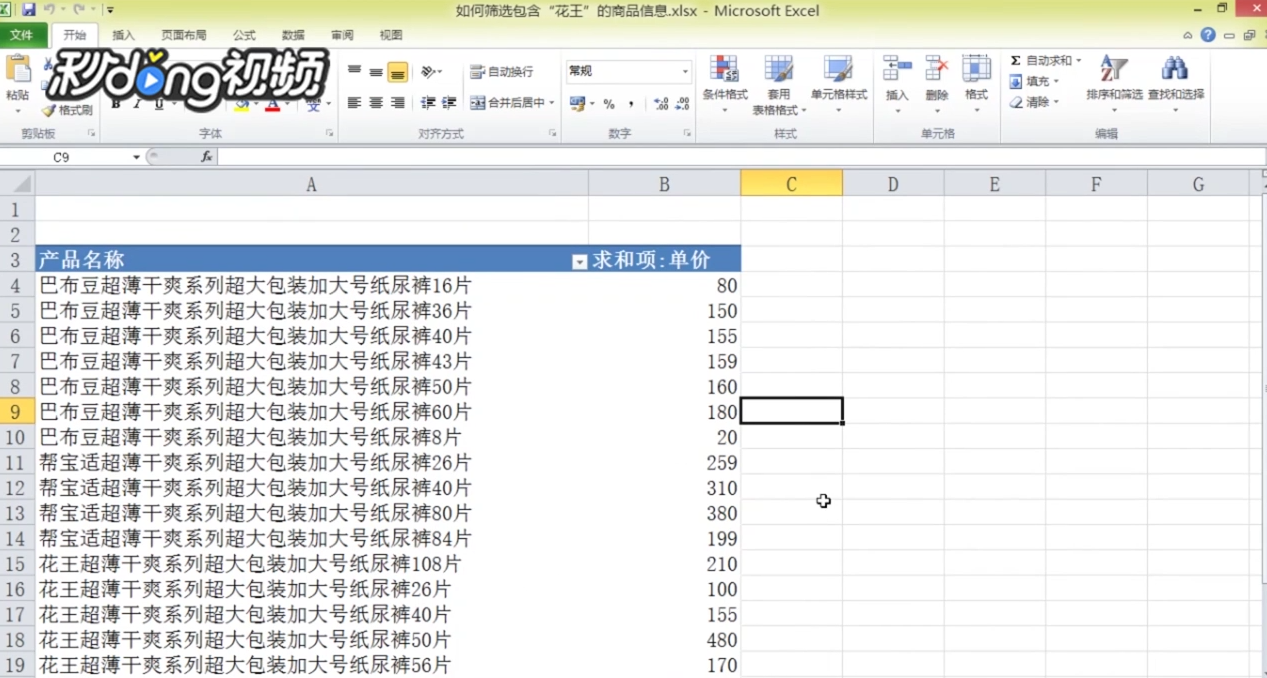The image size is (1267, 678).
Task: Open AutoSum dropdown arrow
Action: tap(1079, 61)
